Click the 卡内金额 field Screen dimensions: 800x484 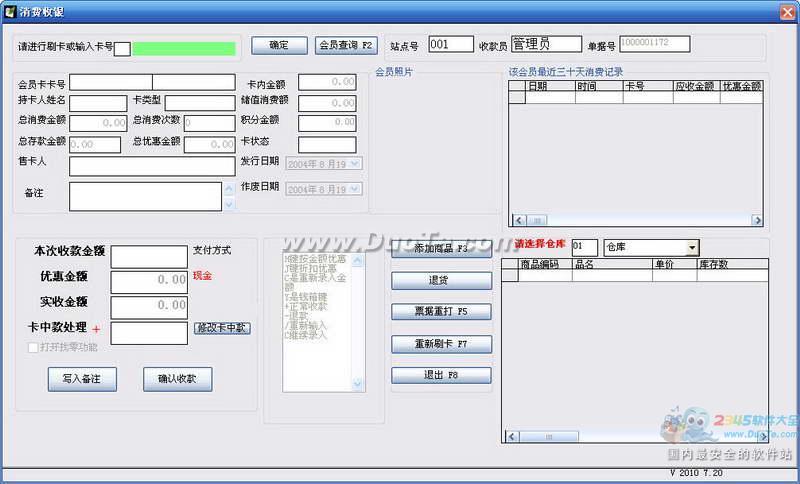coord(327,82)
